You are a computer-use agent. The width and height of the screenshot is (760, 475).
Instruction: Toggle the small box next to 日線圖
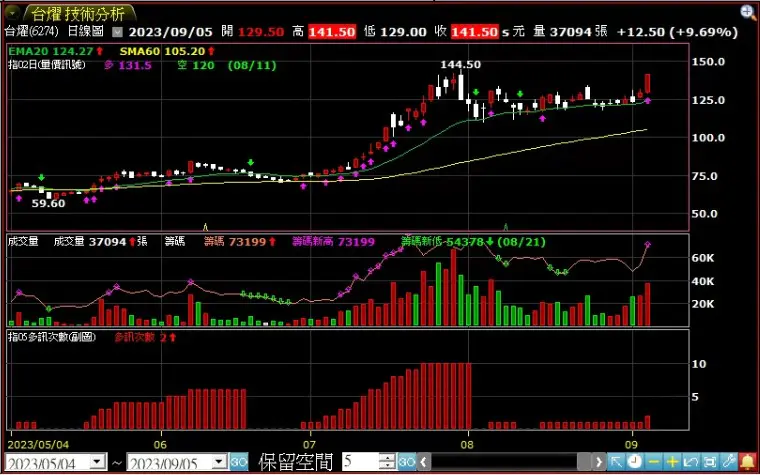click(118, 32)
